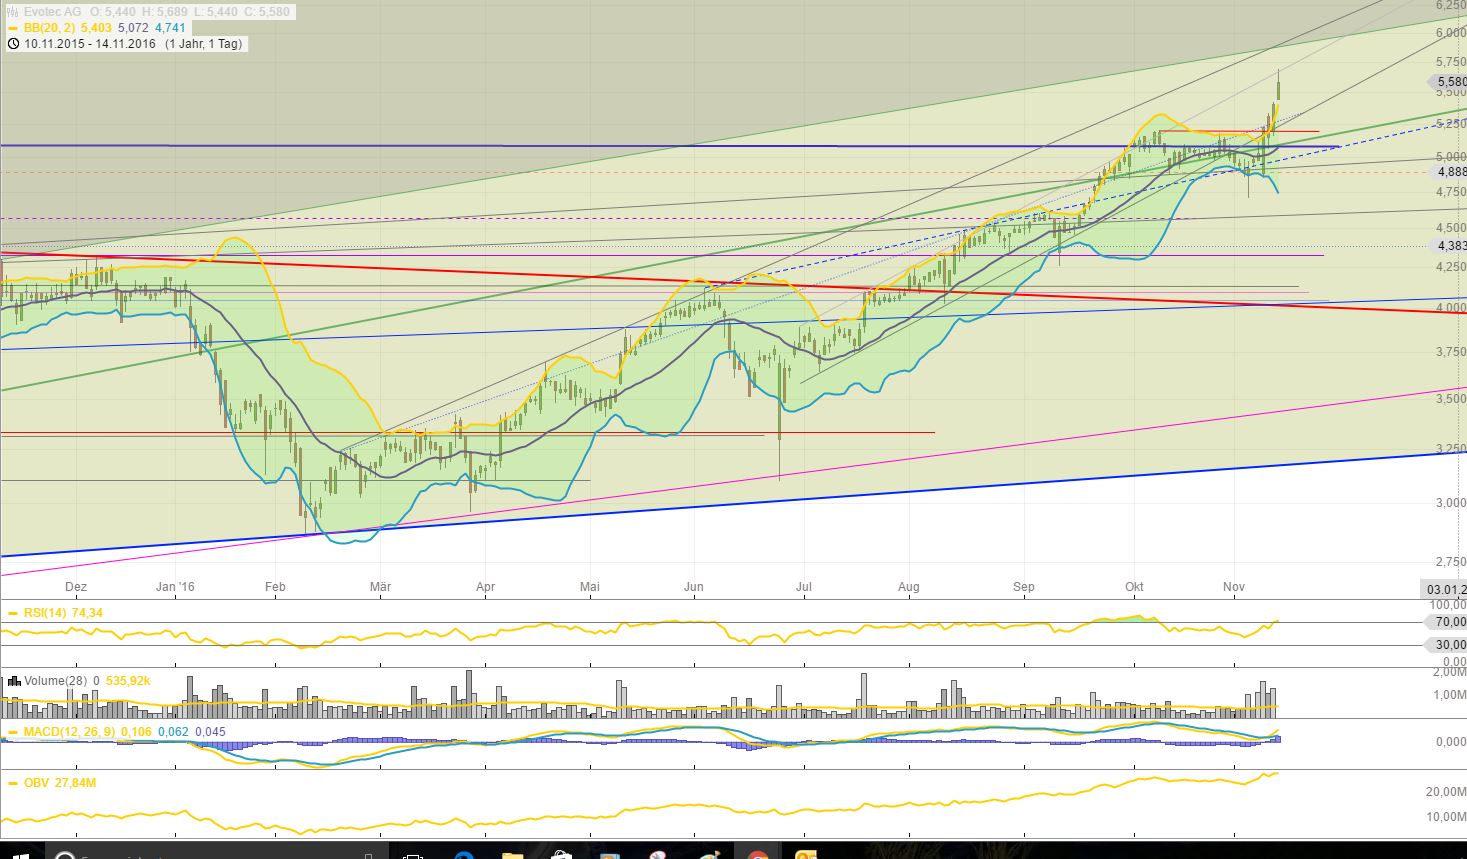Click the 2,750 price axis label
Screen dimensions: 1467x859
1451,561
